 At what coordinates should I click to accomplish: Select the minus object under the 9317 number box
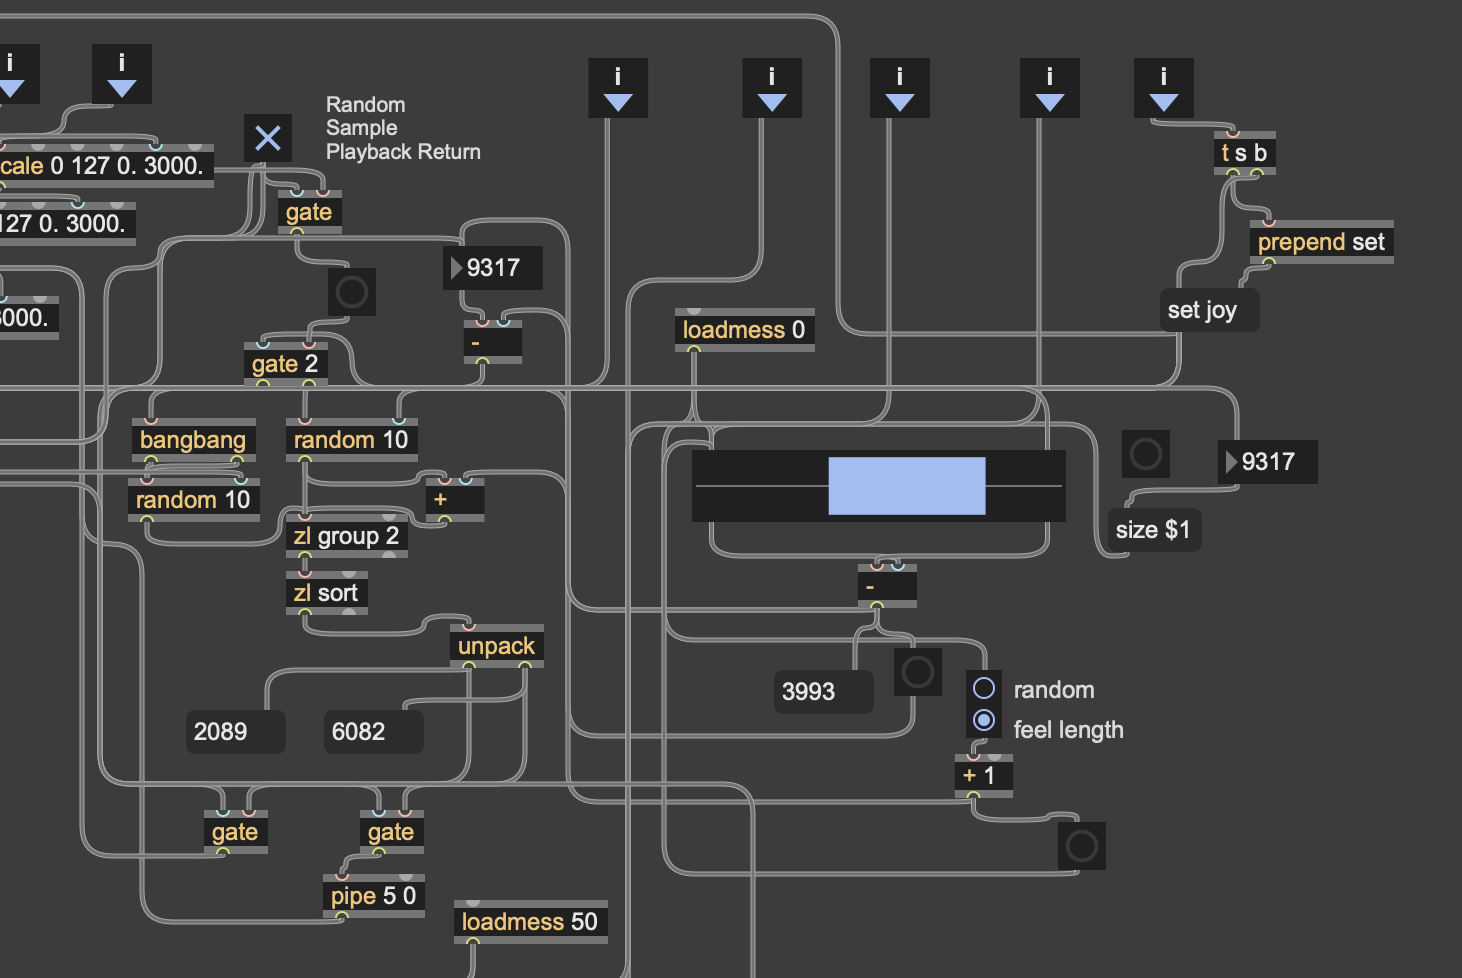point(493,342)
